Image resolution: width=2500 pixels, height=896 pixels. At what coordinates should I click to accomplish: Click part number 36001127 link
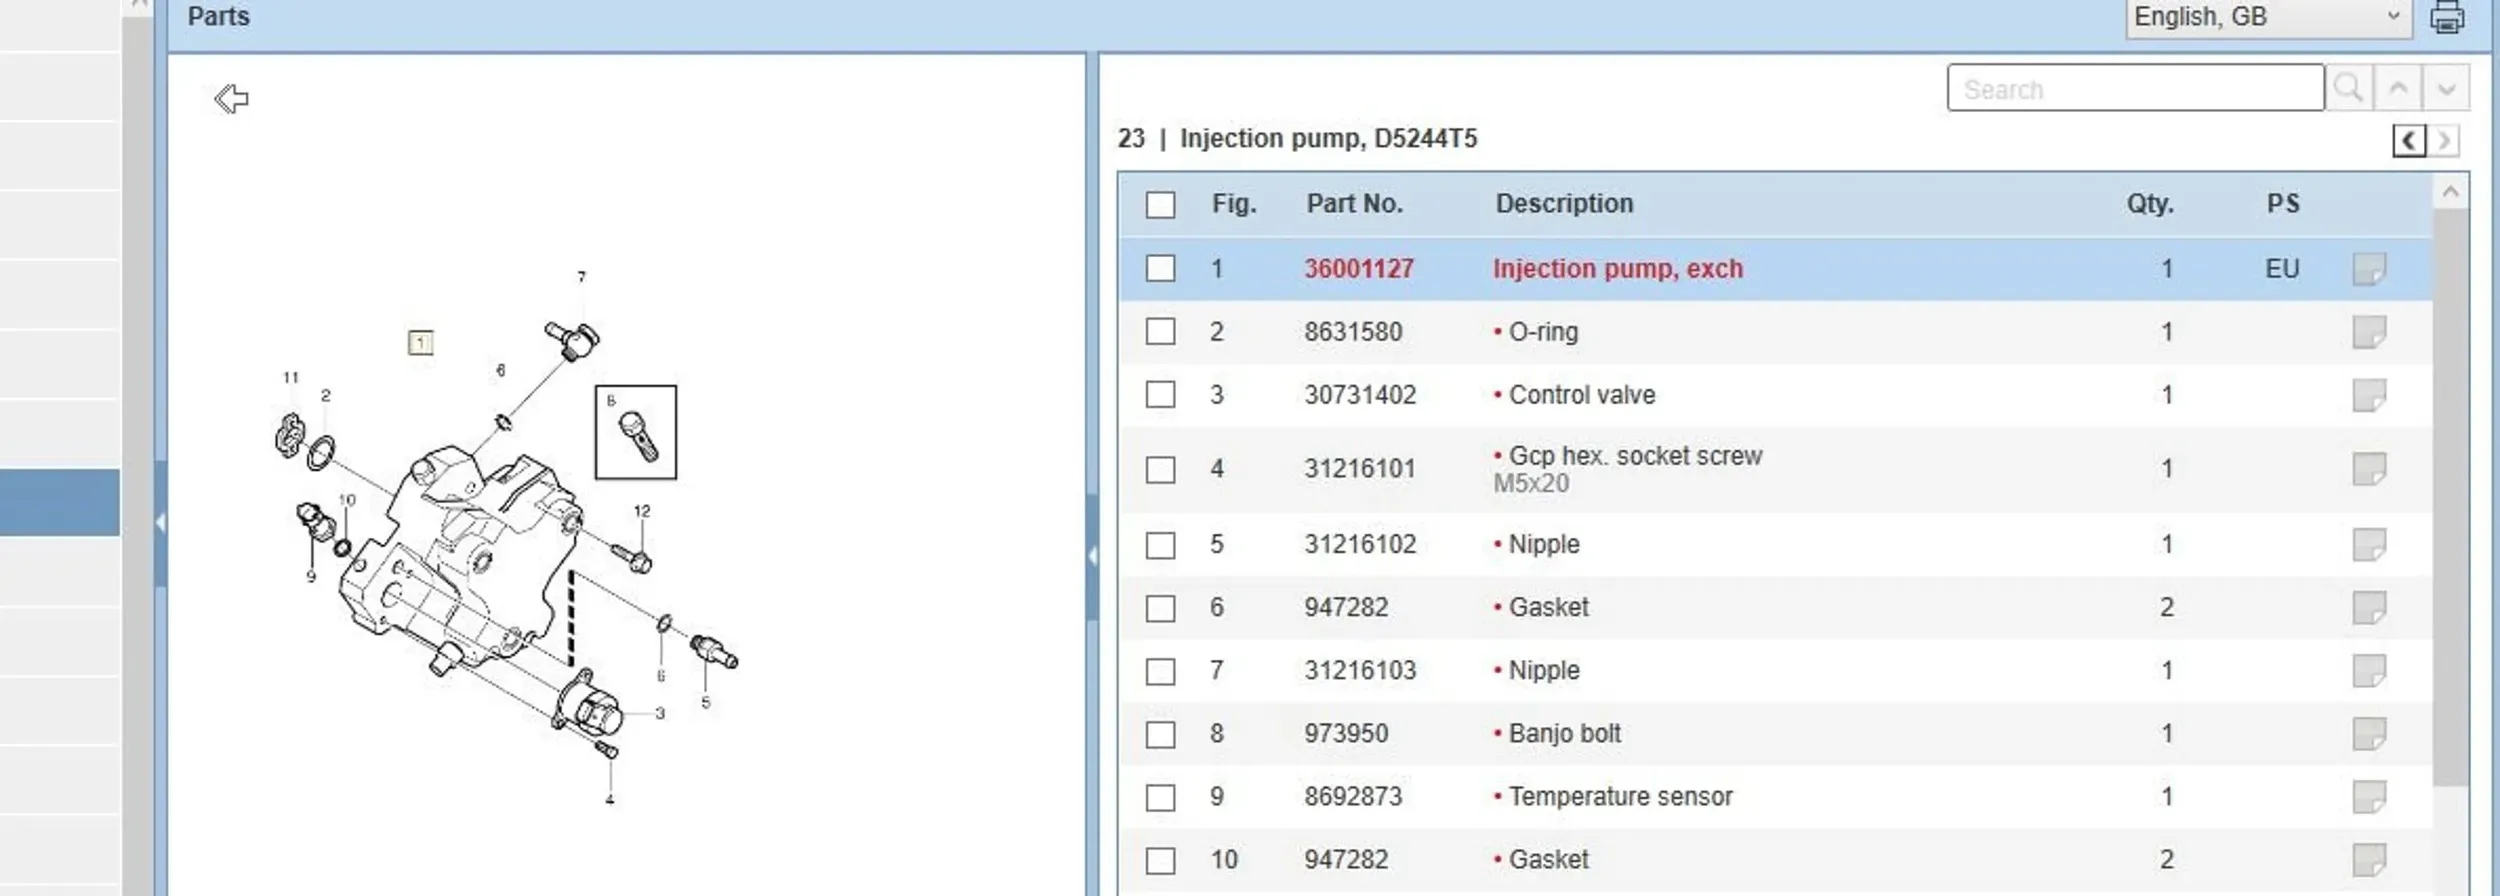tap(1358, 269)
